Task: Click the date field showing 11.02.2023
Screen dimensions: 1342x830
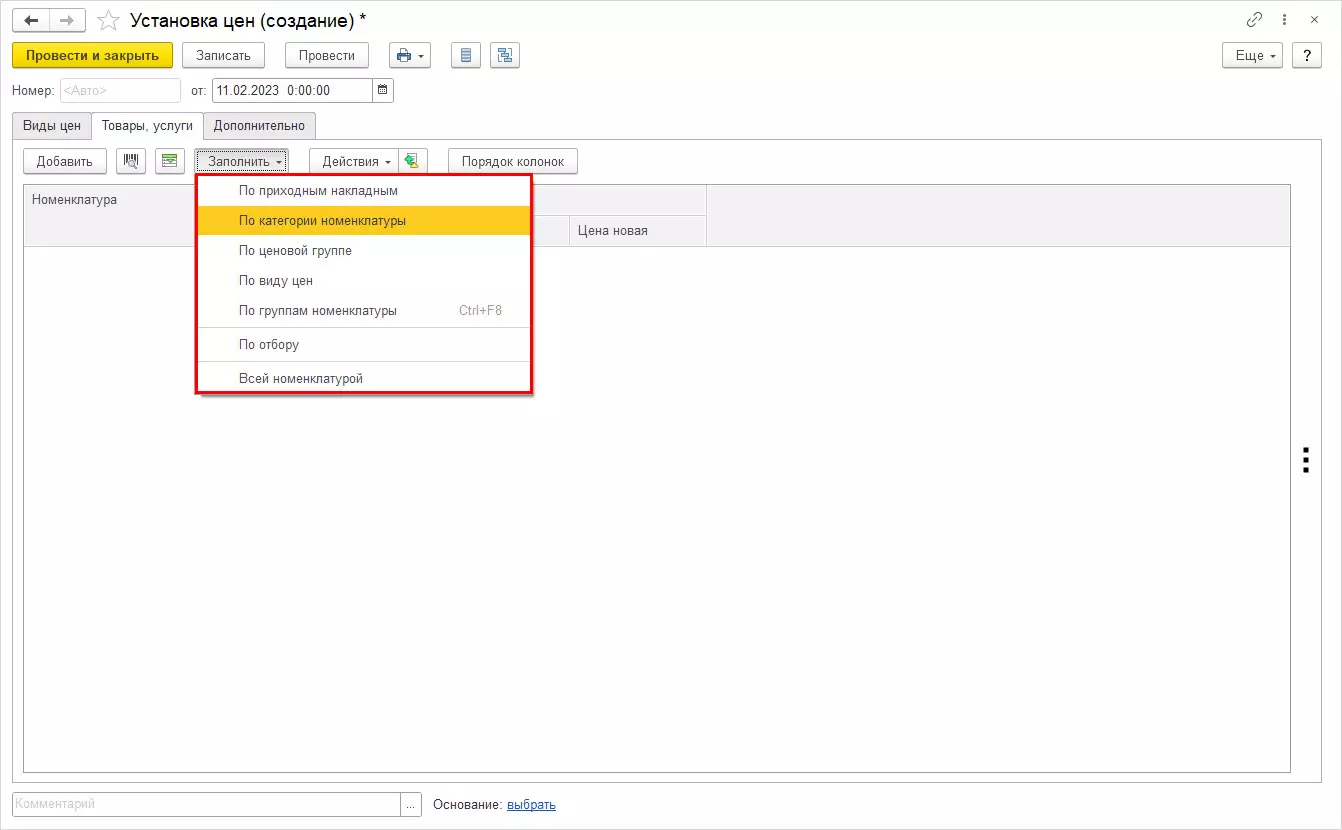Action: (x=292, y=90)
